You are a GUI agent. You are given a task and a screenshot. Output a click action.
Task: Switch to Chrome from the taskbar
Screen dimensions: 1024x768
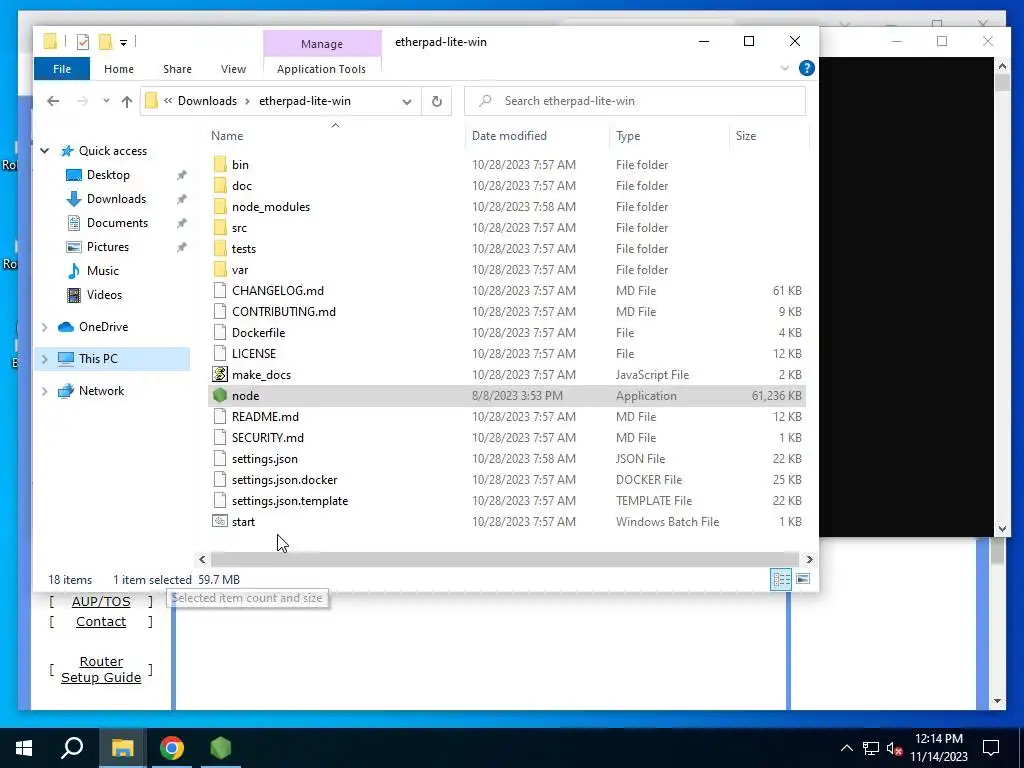(x=172, y=748)
